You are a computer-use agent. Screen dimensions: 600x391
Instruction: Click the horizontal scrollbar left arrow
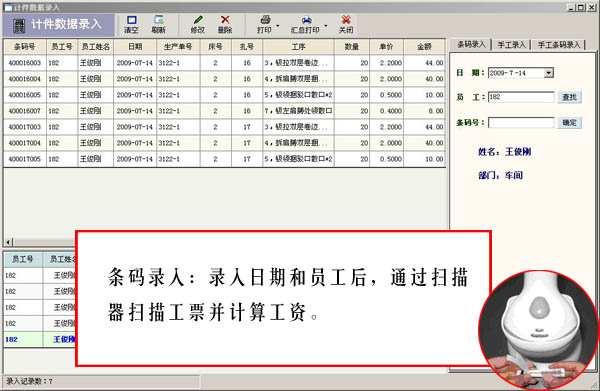coord(8,242)
